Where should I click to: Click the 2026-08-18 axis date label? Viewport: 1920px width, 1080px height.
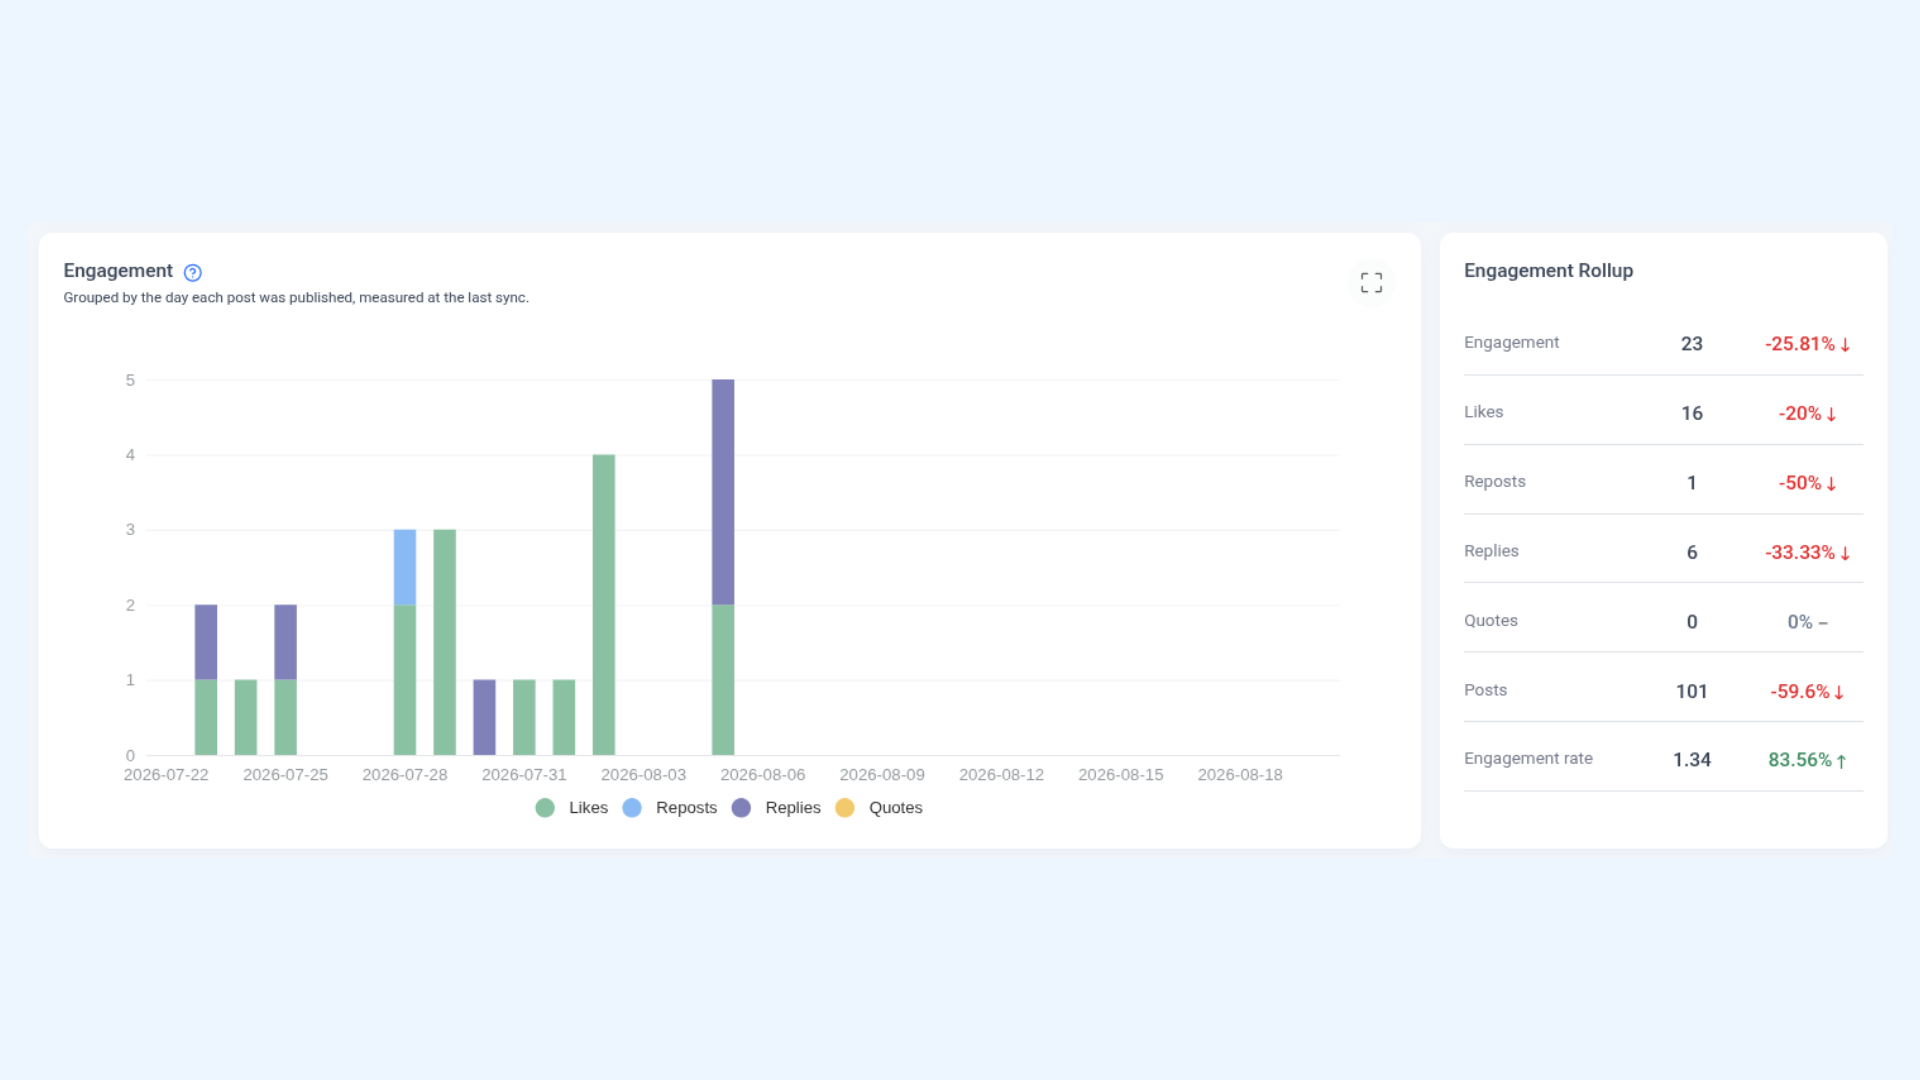tap(1240, 775)
